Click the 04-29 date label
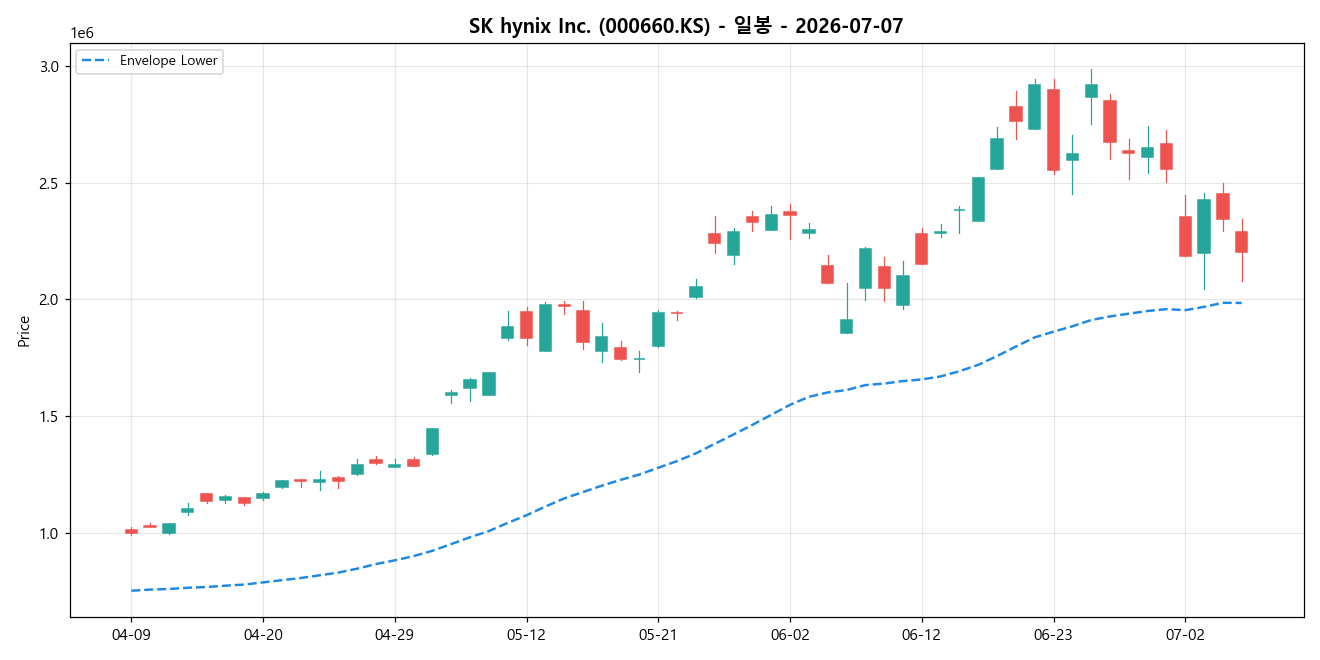1320x660 pixels. click(395, 634)
